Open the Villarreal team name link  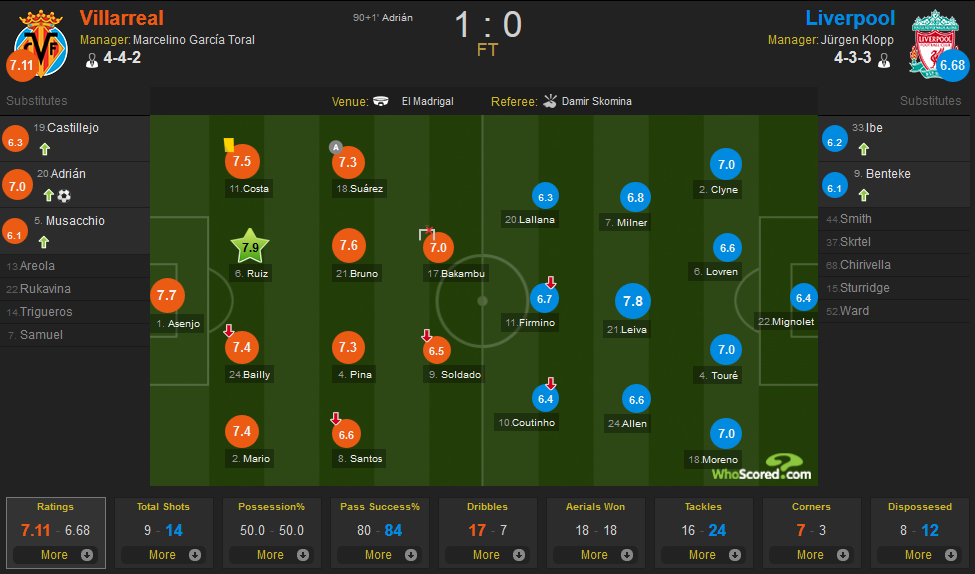[122, 18]
